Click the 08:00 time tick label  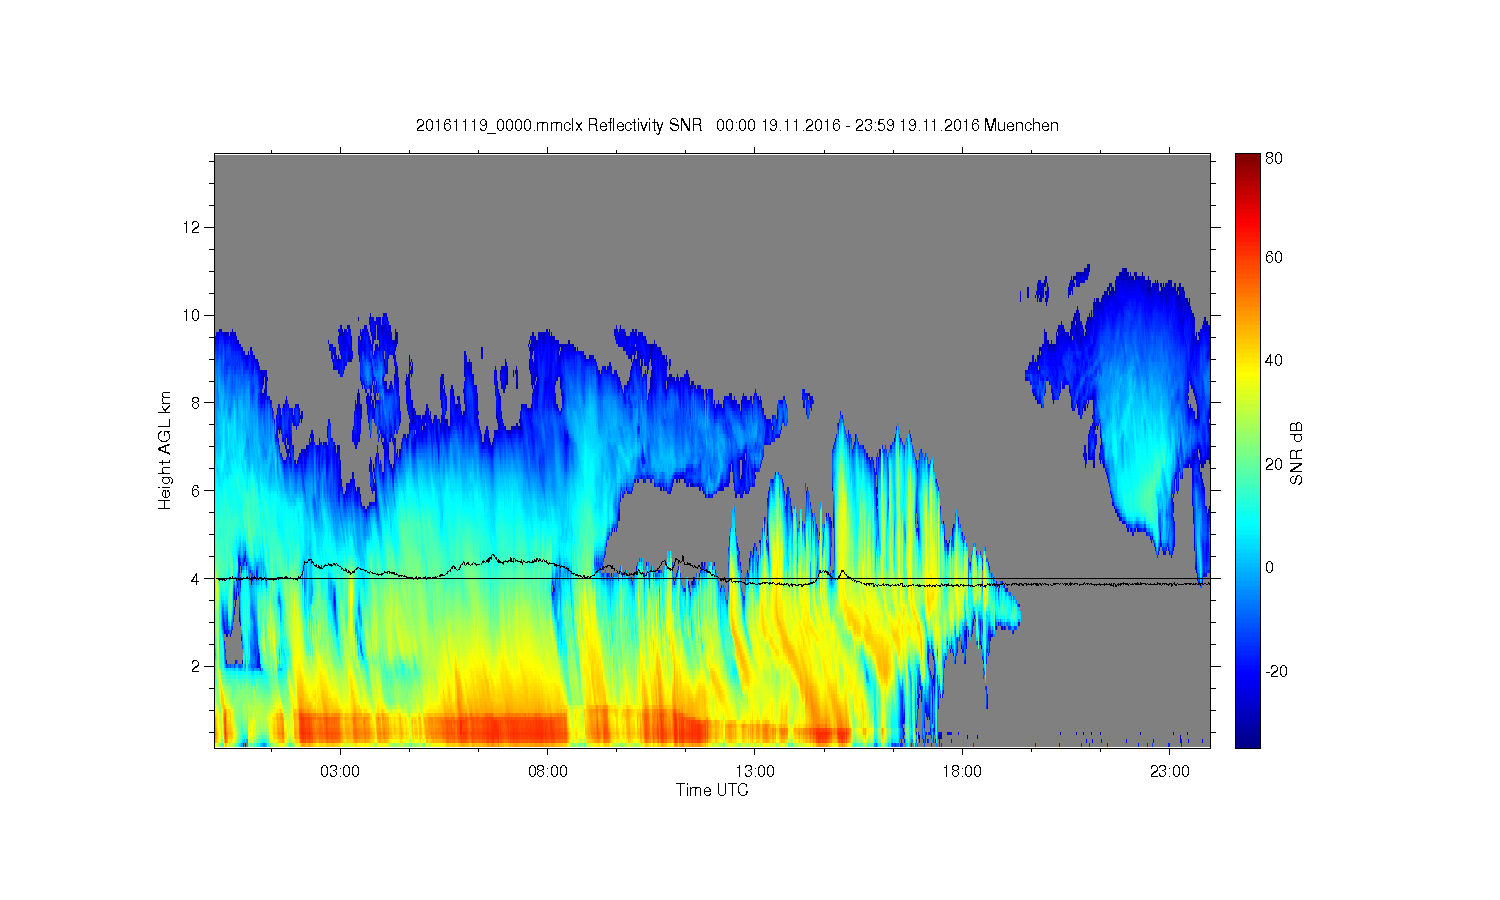click(548, 772)
